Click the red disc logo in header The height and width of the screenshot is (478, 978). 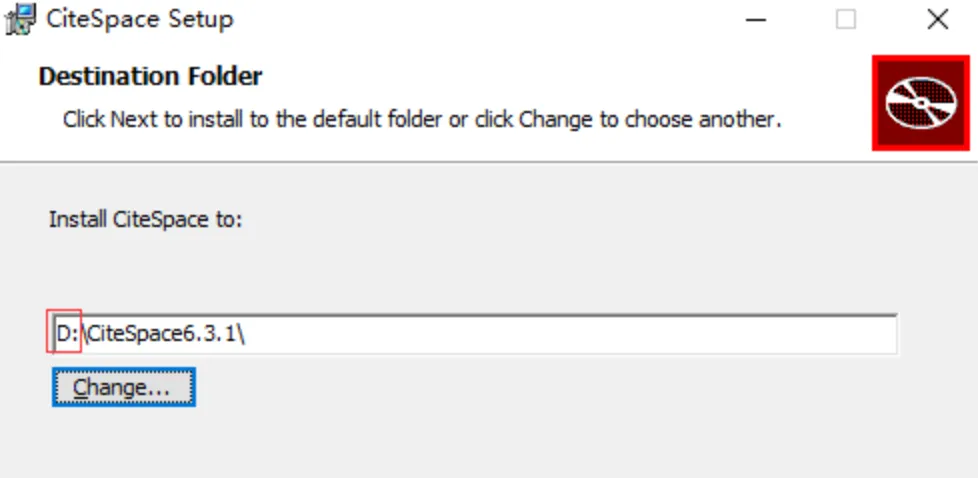(921, 103)
